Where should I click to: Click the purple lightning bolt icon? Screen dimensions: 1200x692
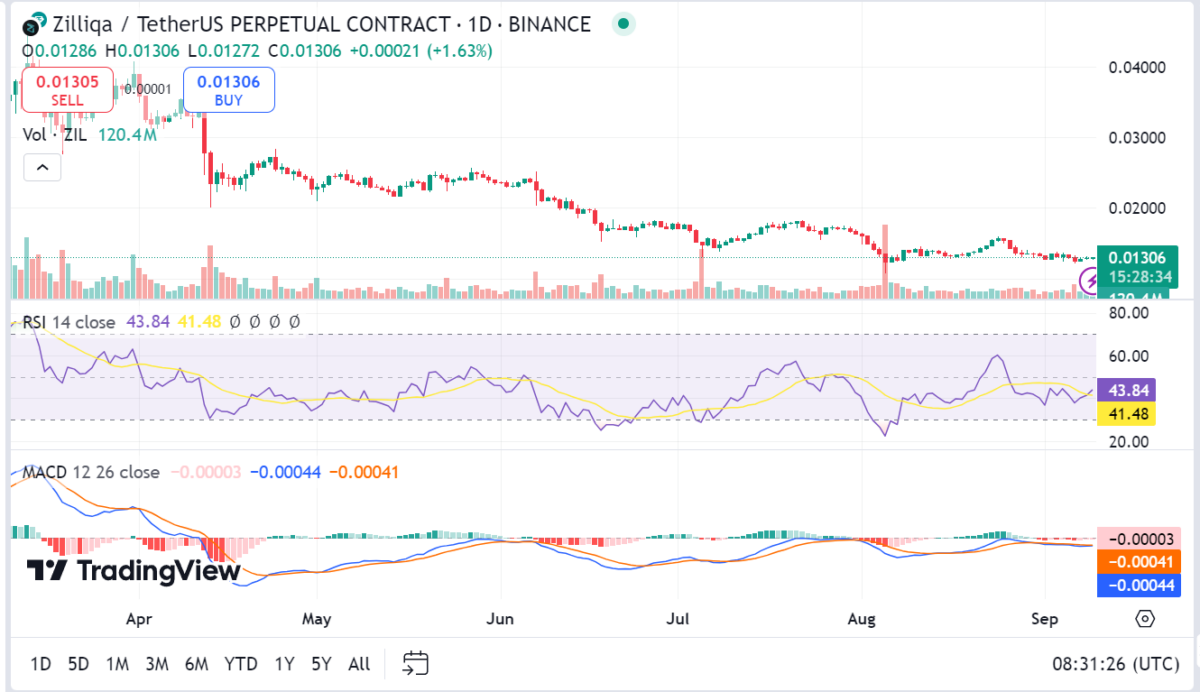1088,279
